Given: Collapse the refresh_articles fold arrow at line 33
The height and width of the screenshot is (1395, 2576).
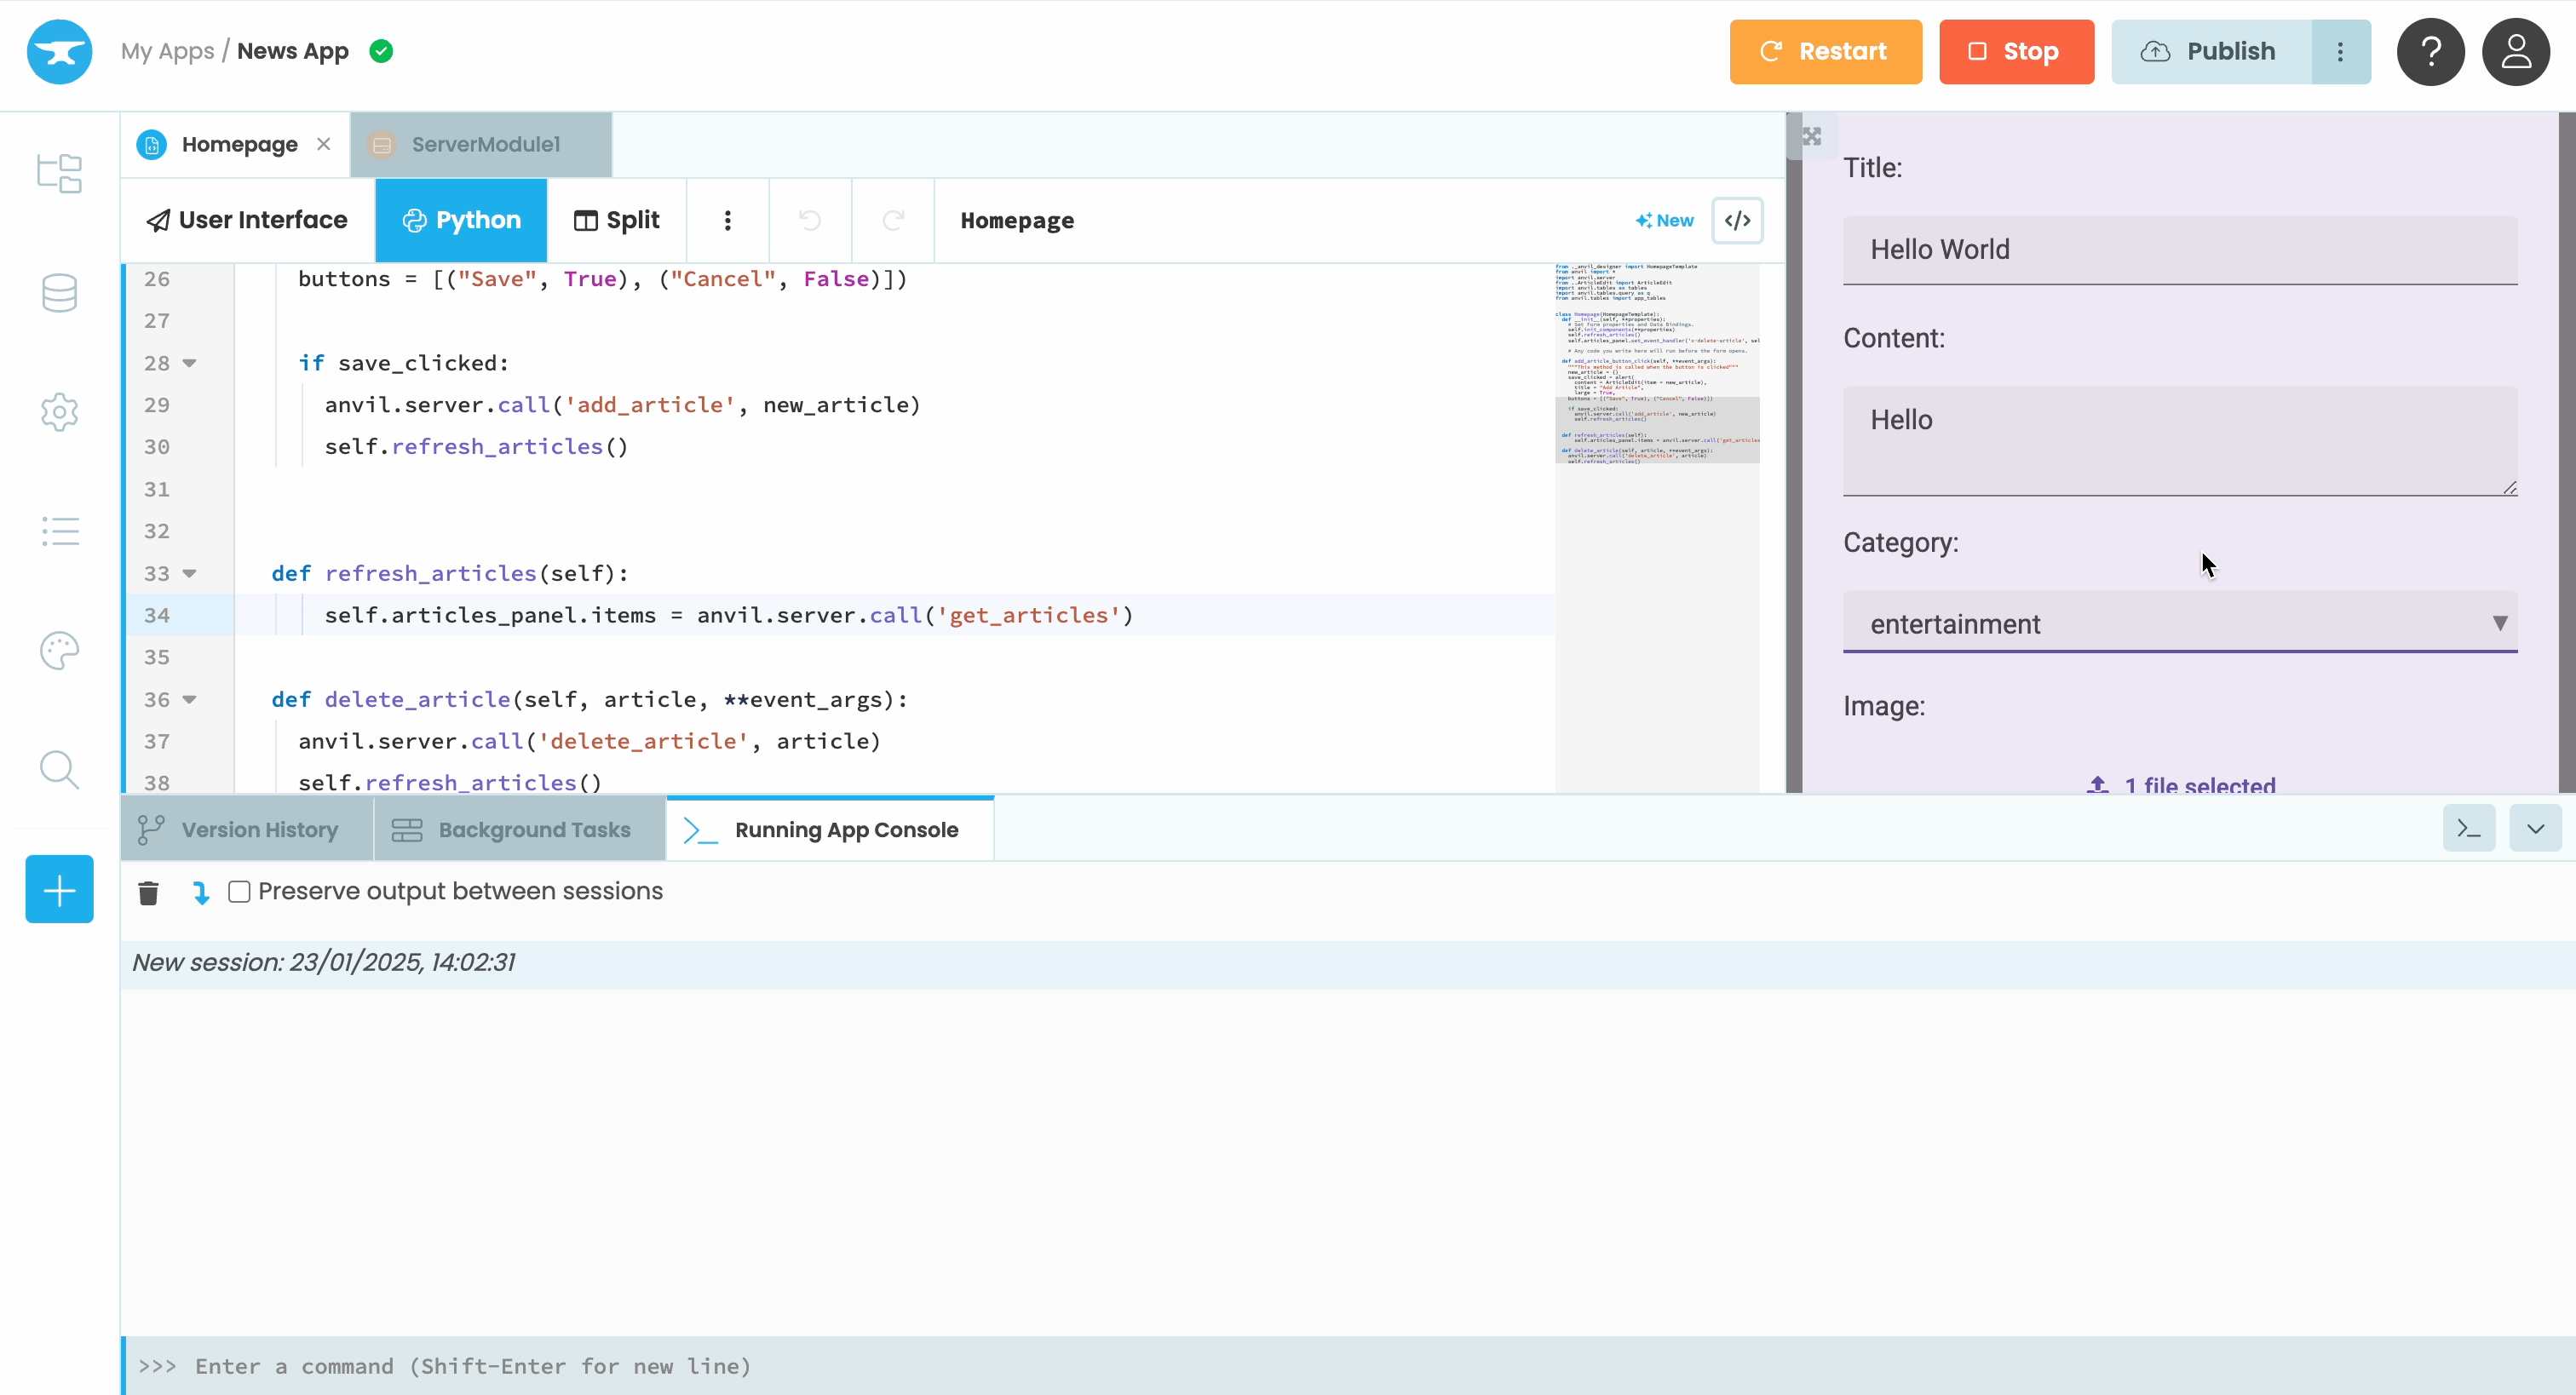Looking at the screenshot, I should click(189, 573).
